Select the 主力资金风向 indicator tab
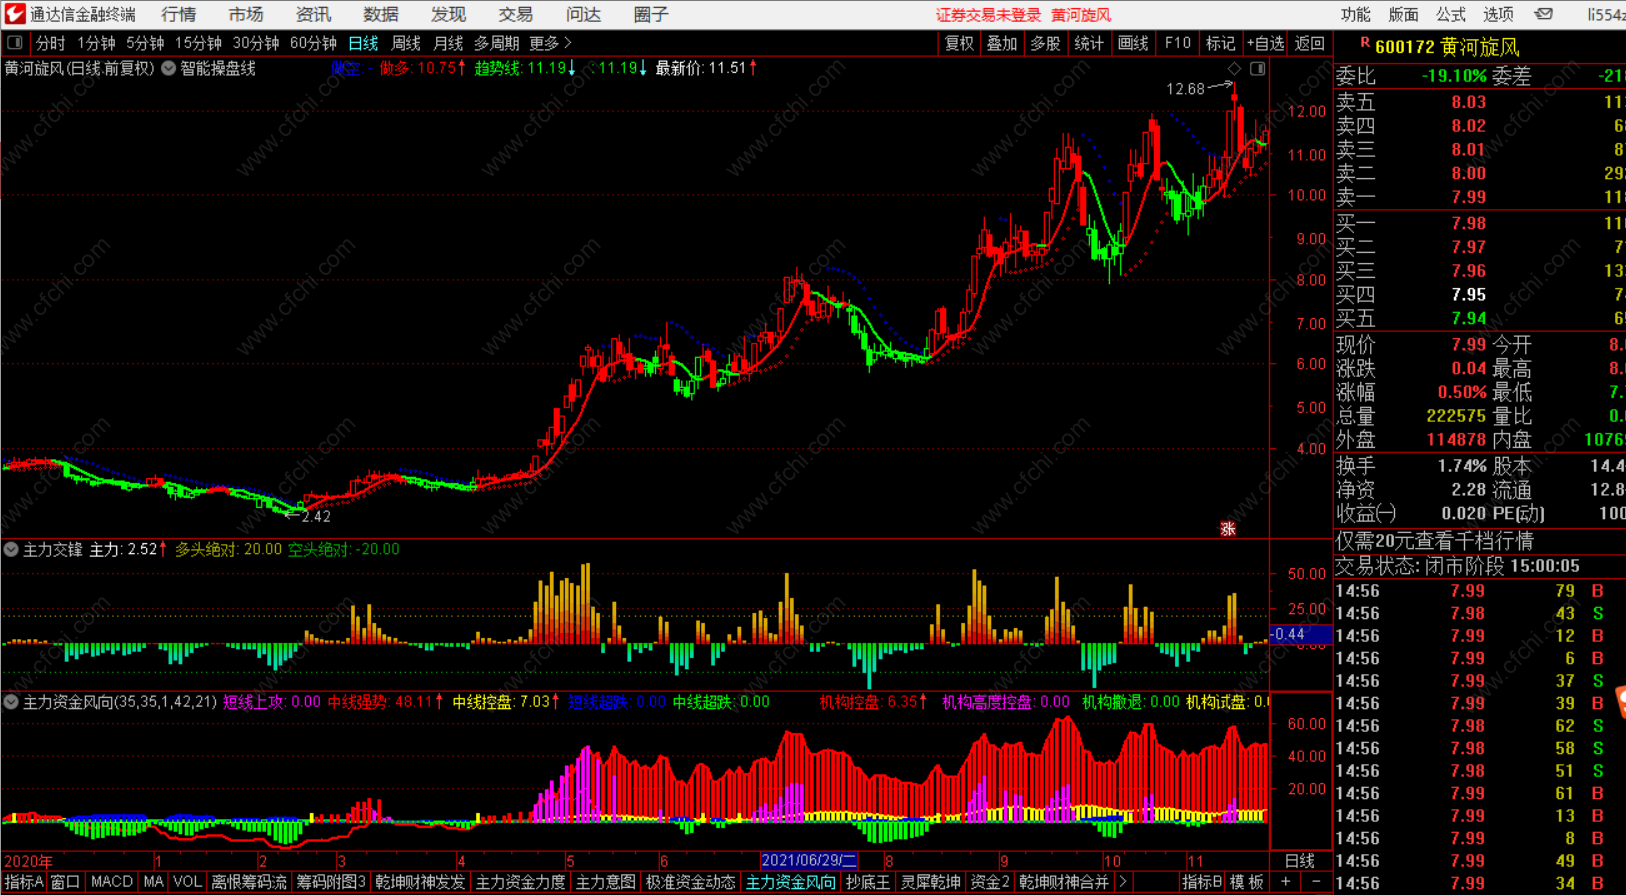Image resolution: width=1626 pixels, height=895 pixels. coord(791,882)
